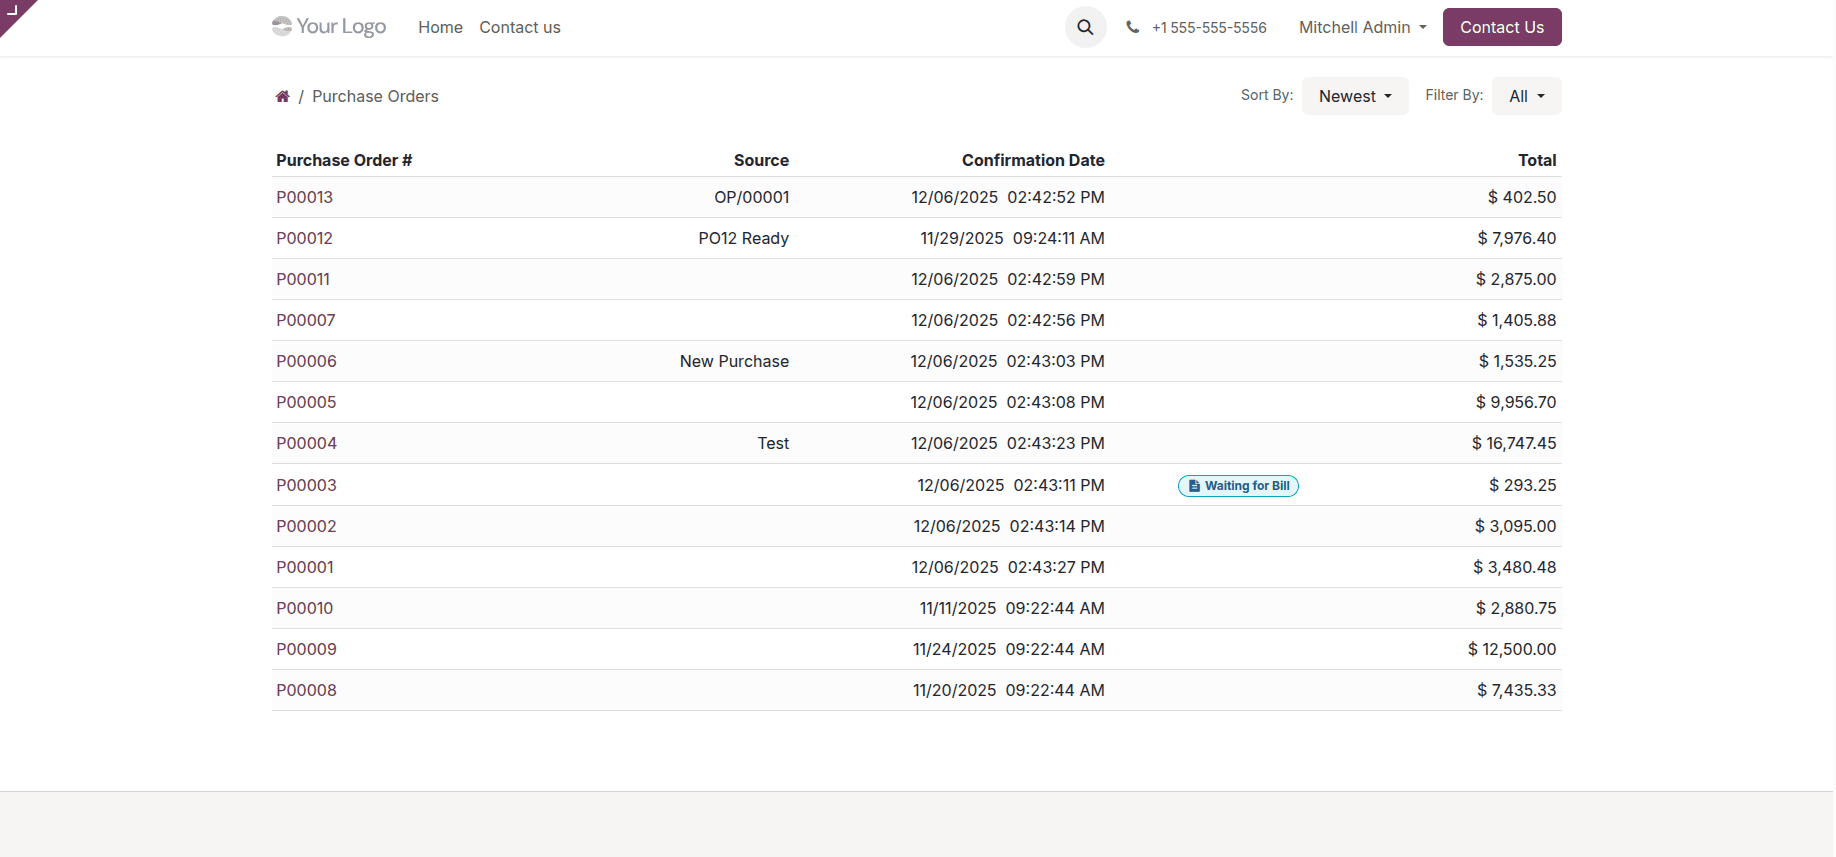Click the OP/00001 source cell
Image resolution: width=1836 pixels, height=857 pixels.
pos(752,197)
